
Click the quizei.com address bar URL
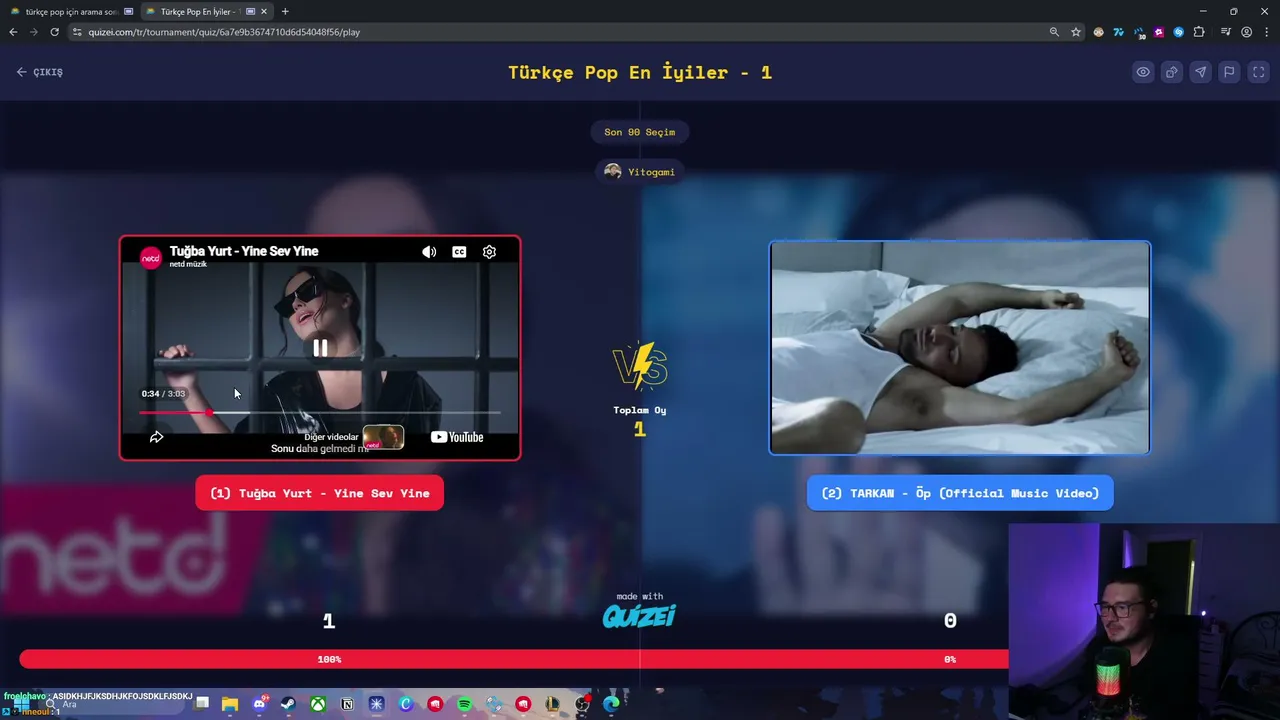click(224, 32)
